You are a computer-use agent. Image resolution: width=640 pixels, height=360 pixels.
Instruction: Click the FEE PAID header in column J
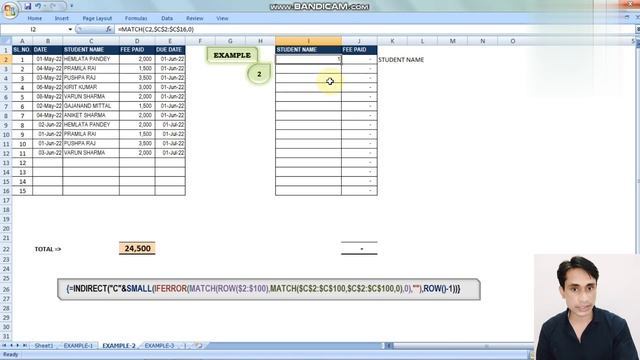359,50
